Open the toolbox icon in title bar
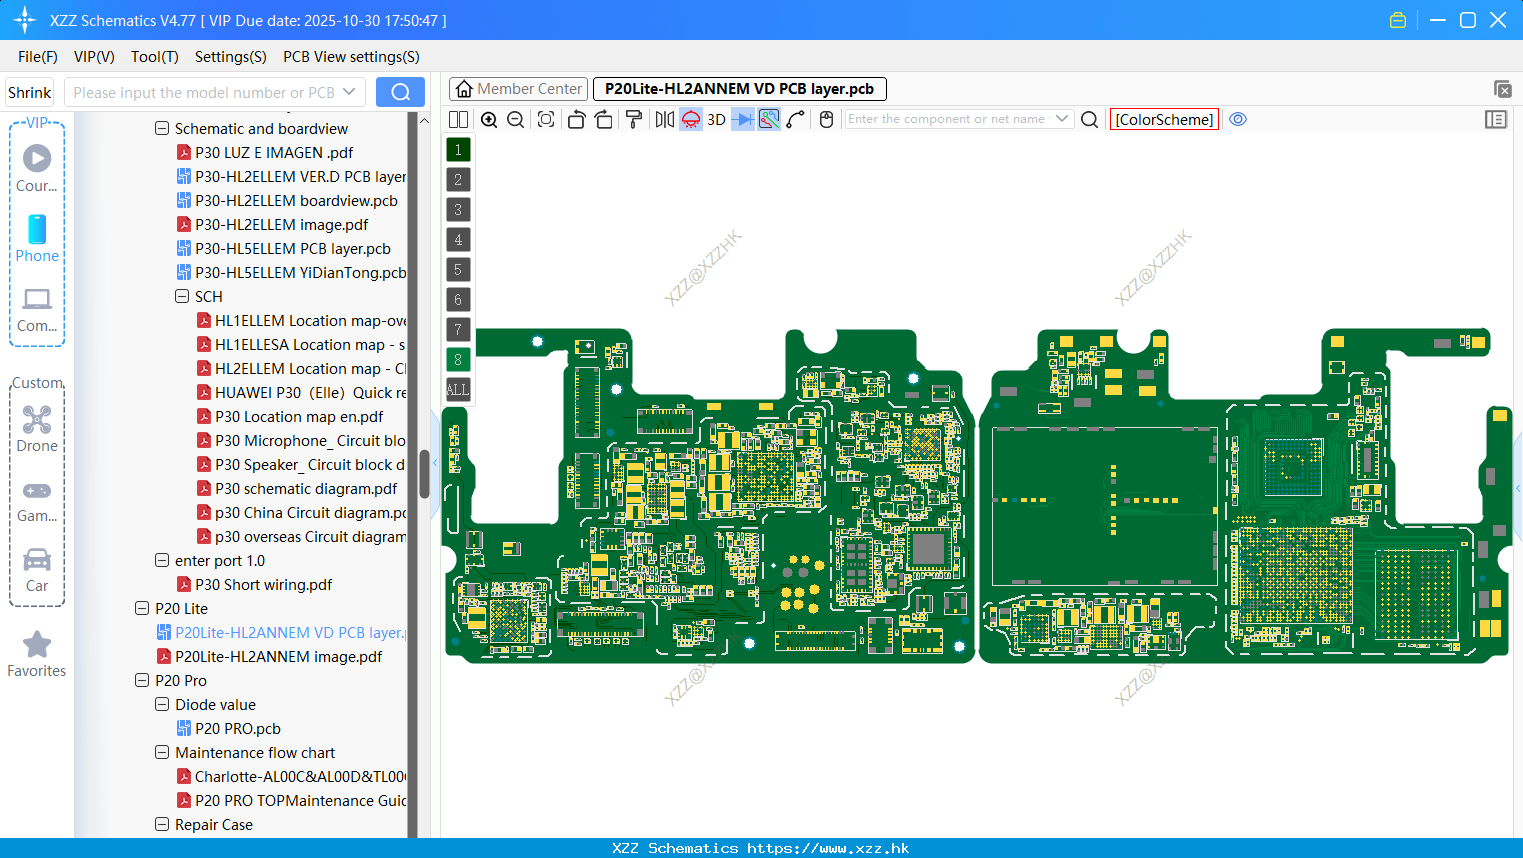The height and width of the screenshot is (858, 1523). coord(1398,20)
